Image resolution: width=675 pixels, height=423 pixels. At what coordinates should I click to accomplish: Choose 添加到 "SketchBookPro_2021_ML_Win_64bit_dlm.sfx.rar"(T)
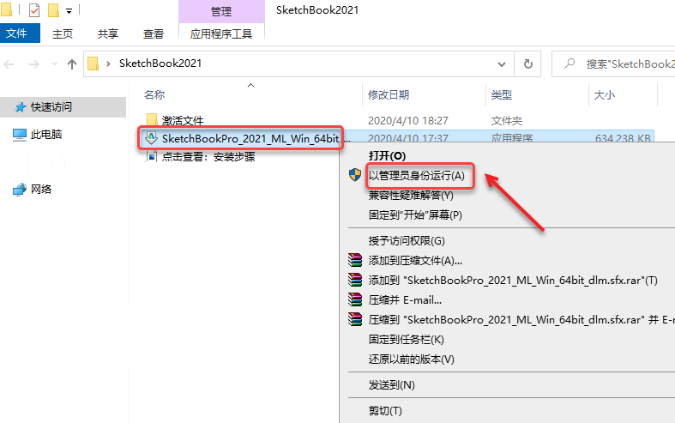(513, 281)
